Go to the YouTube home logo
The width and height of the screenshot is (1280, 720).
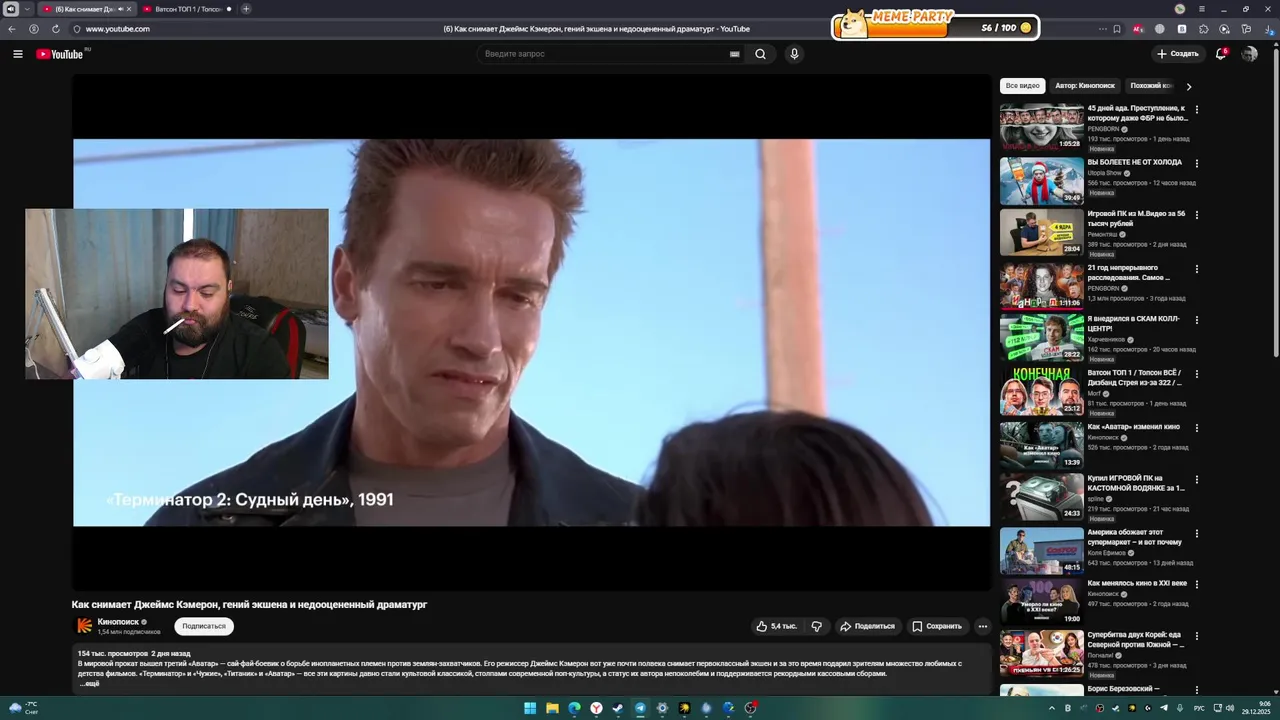point(60,54)
